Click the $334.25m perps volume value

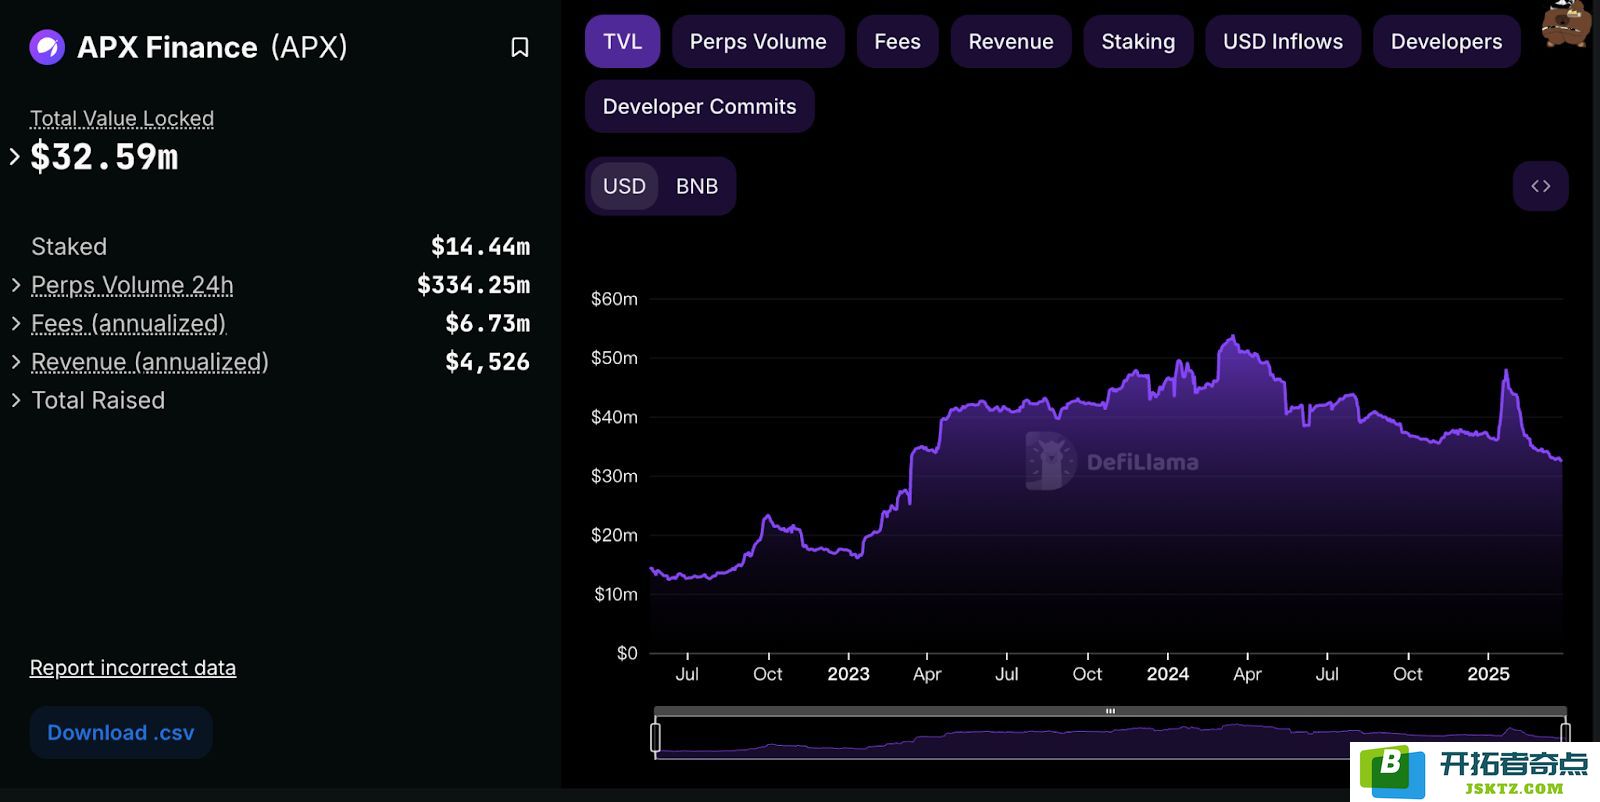(474, 285)
